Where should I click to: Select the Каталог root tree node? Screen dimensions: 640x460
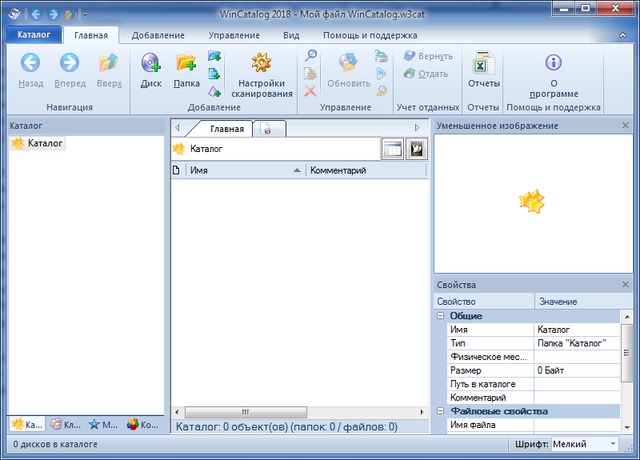click(45, 144)
